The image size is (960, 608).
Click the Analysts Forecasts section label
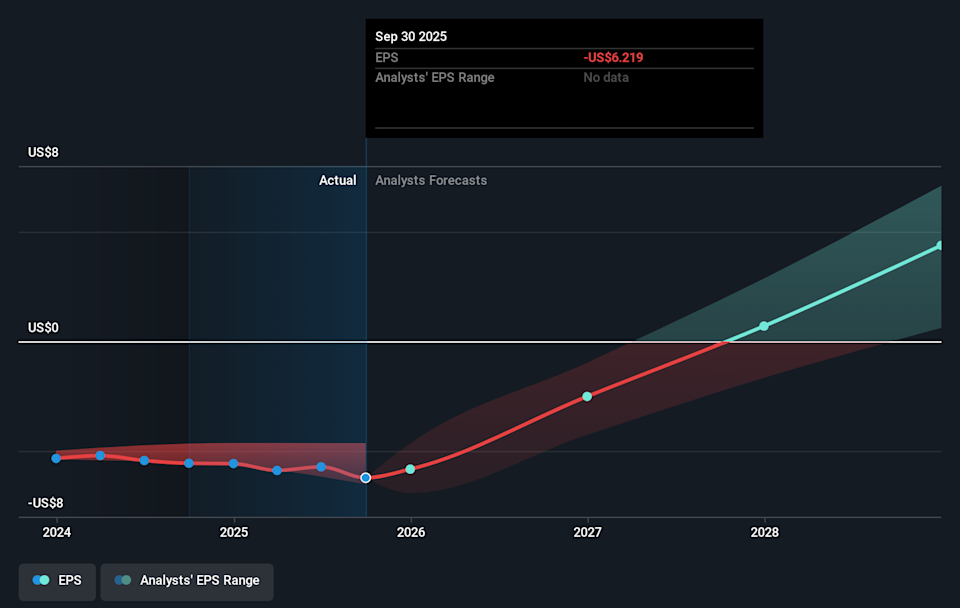tap(431, 181)
